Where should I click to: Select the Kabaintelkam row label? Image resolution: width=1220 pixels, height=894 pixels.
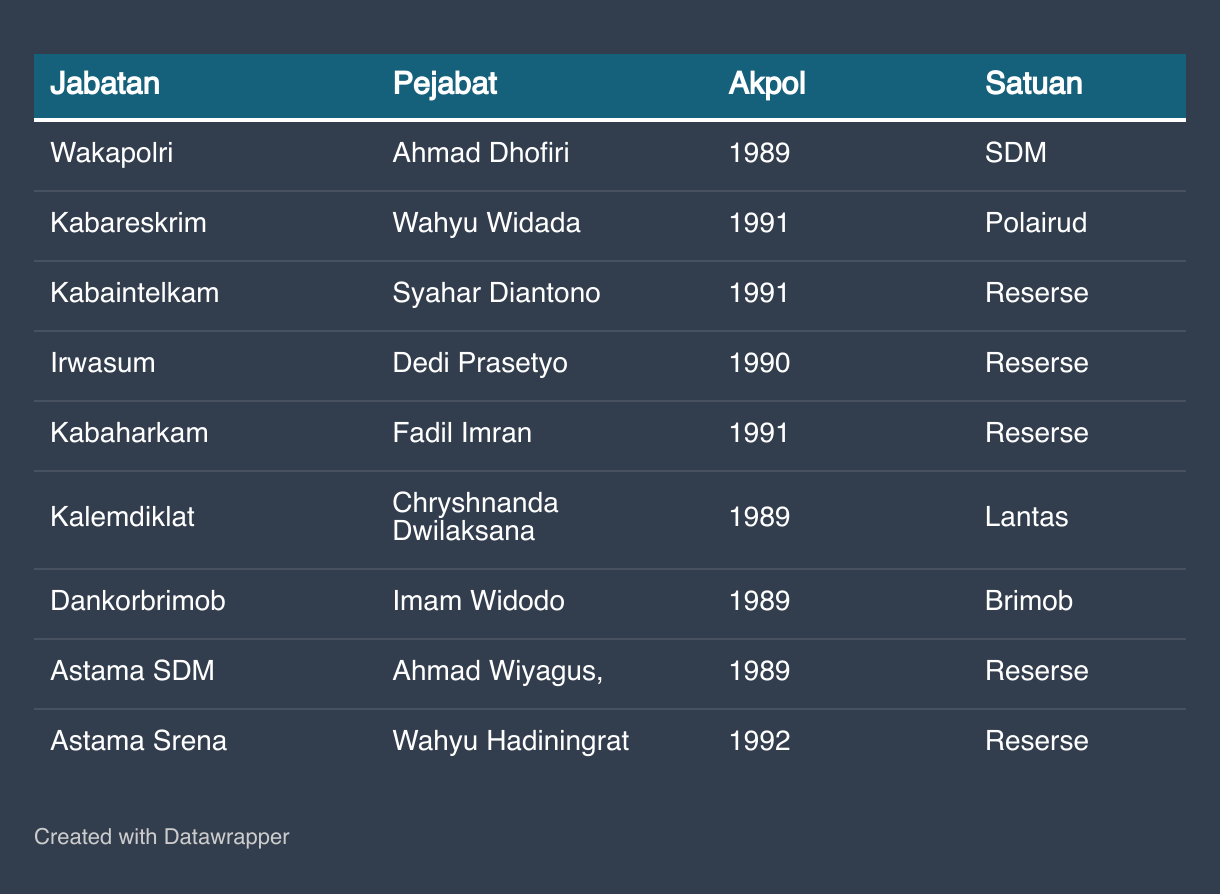point(134,292)
